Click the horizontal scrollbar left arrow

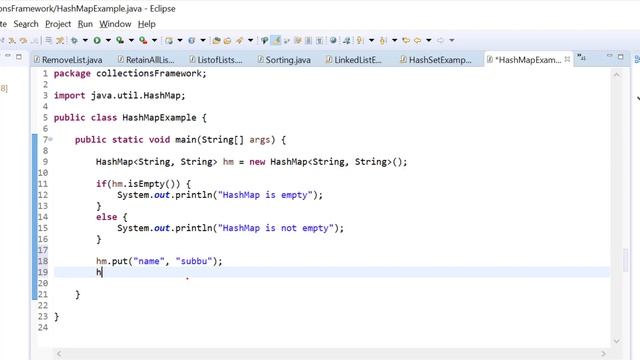coord(59,353)
